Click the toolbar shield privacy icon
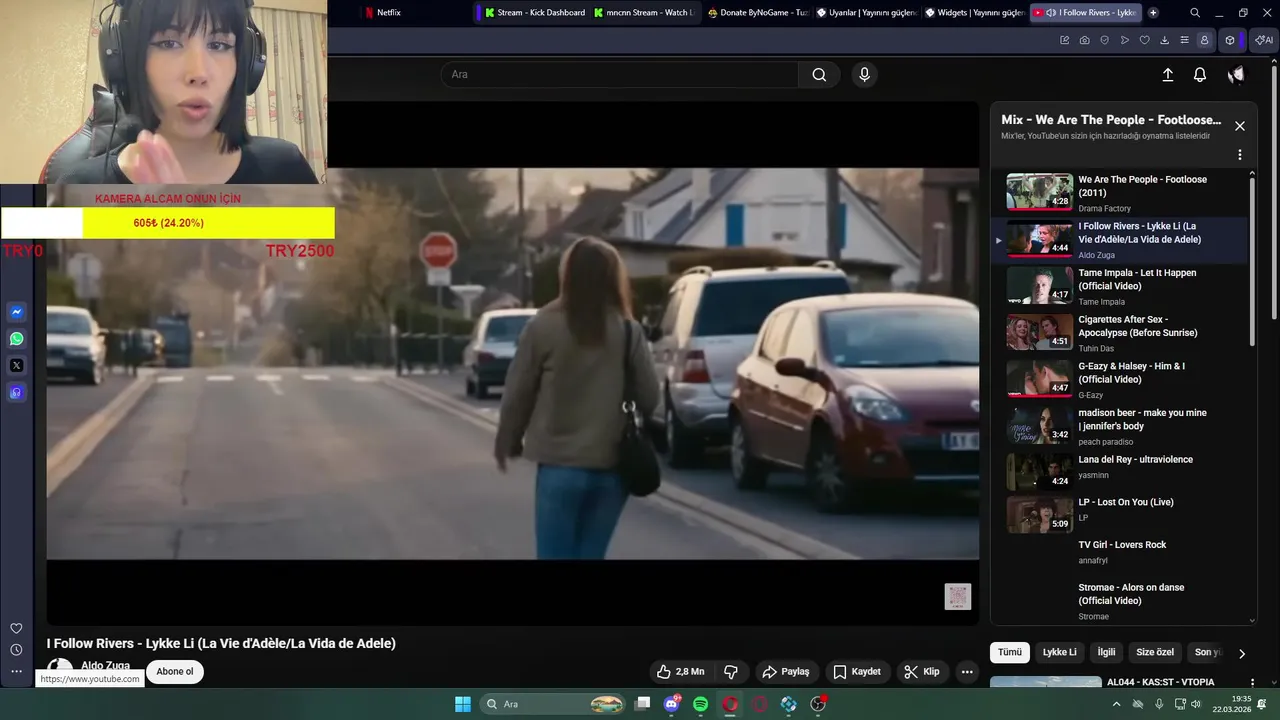The image size is (1280, 720). 1105,40
